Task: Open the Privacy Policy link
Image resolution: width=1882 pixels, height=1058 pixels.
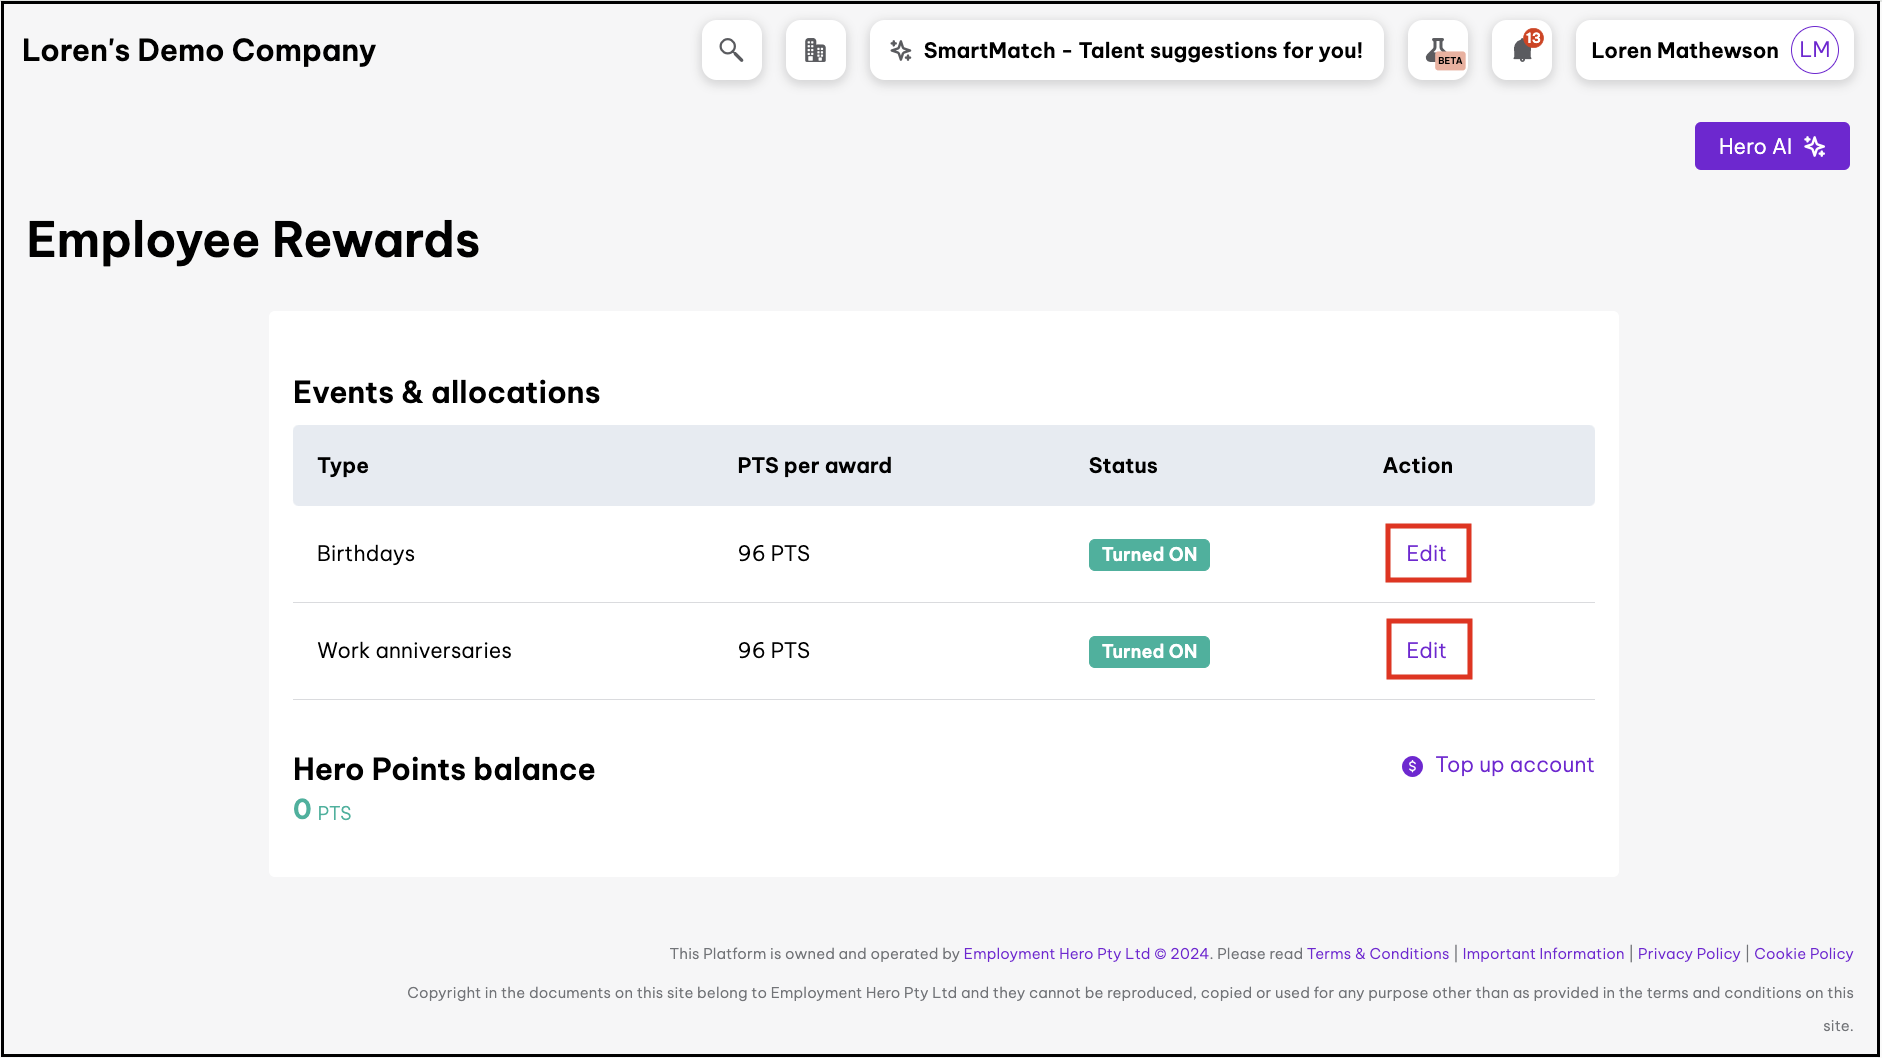Action: (x=1688, y=953)
